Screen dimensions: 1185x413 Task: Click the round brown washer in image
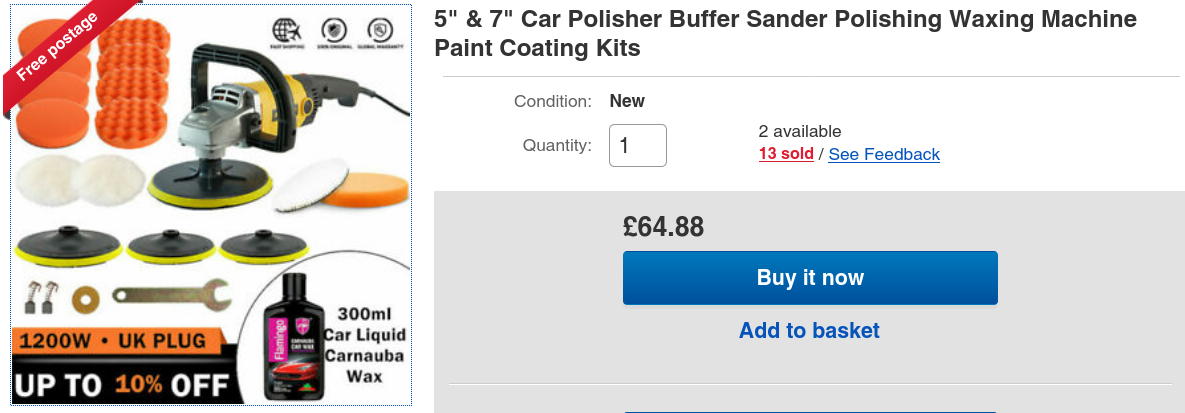pyautogui.click(x=83, y=296)
